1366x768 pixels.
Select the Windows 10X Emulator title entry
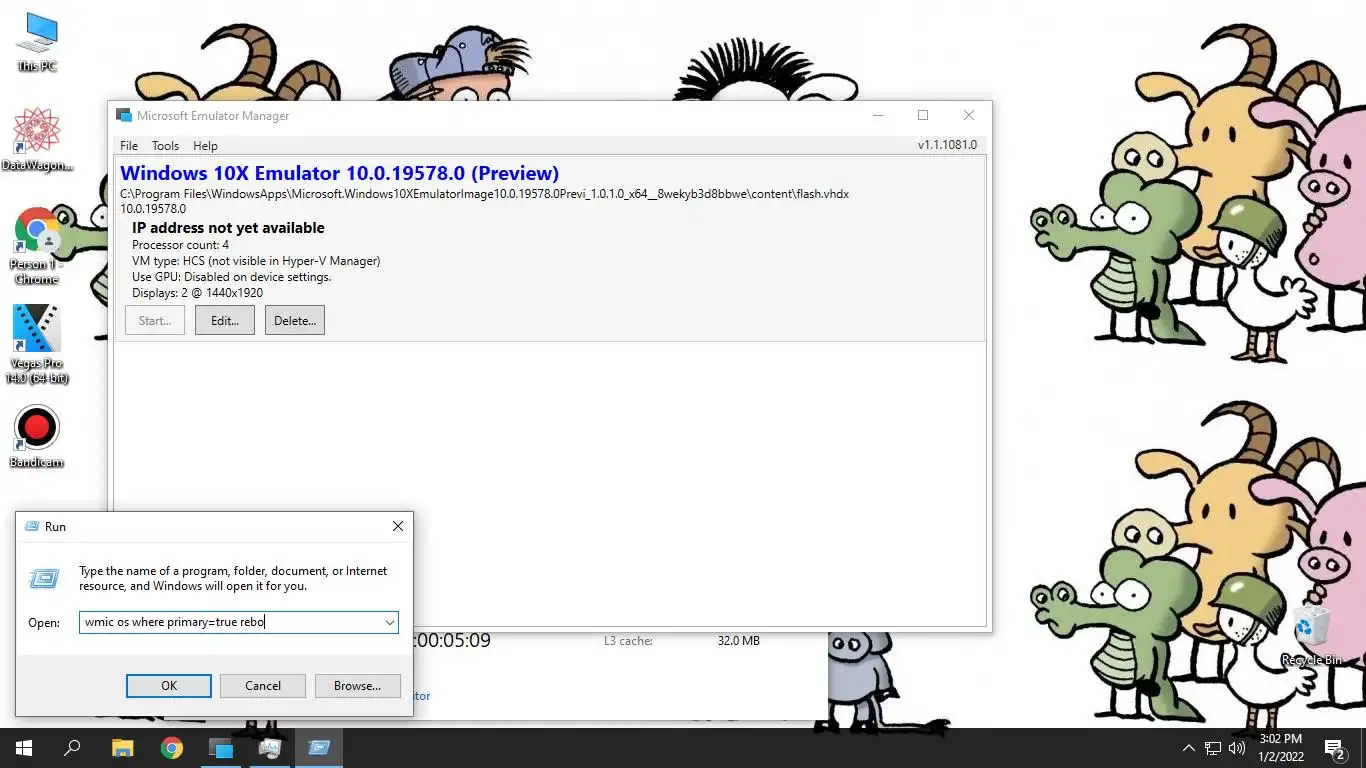point(339,173)
